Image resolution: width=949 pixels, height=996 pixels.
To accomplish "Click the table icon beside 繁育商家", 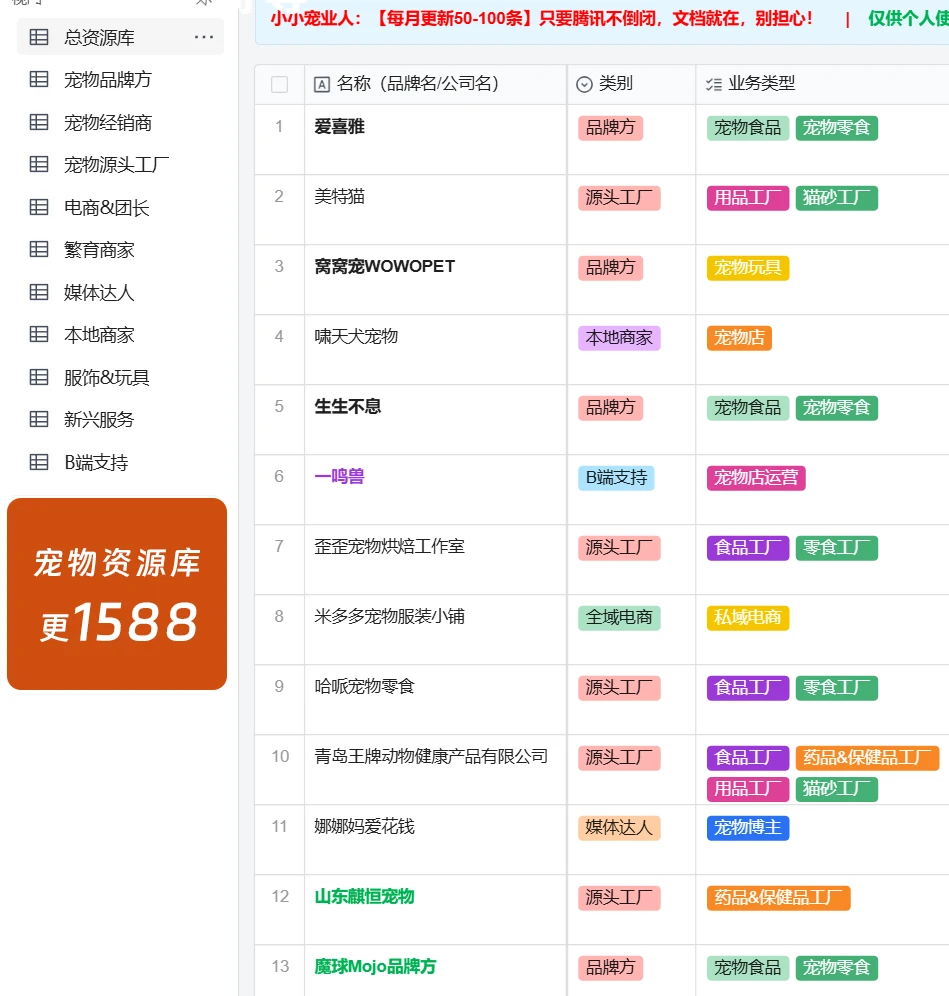I will [39, 249].
